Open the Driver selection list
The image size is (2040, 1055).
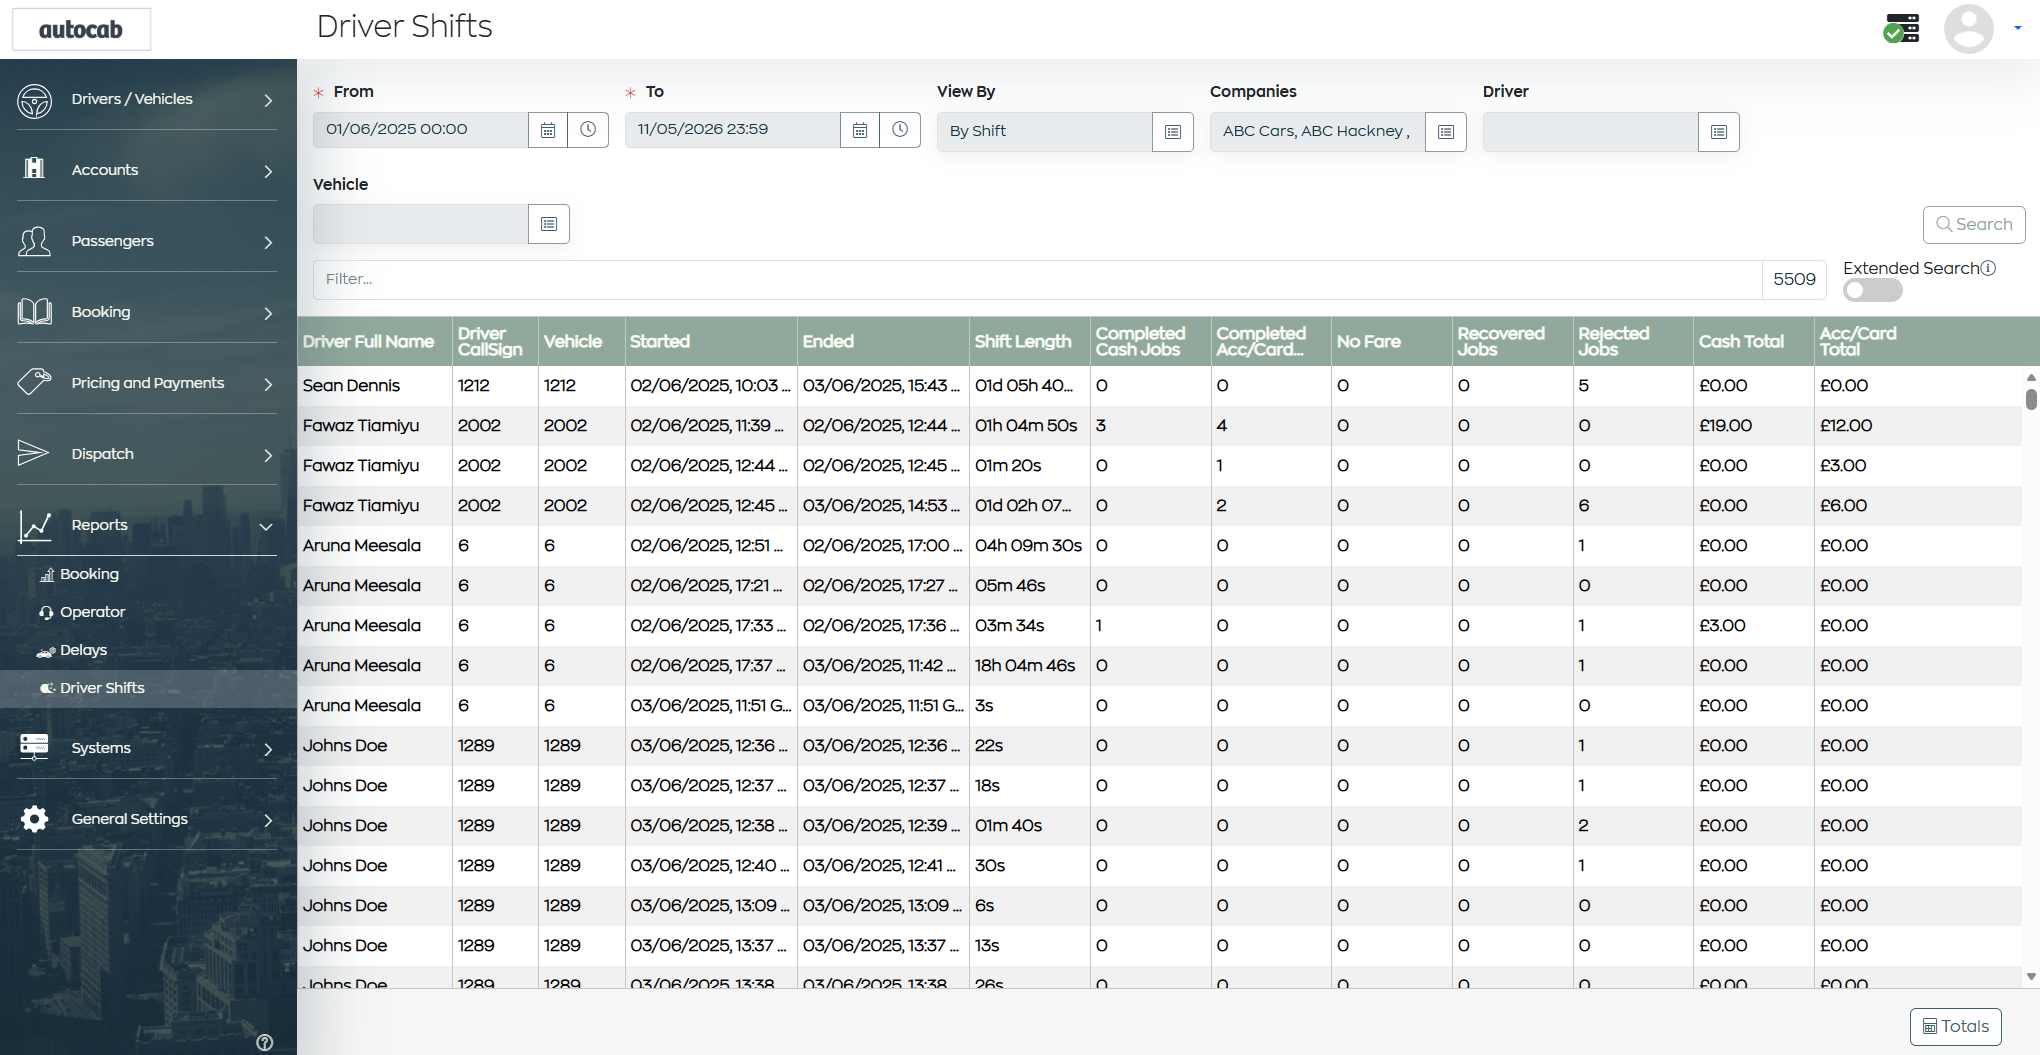[x=1719, y=132]
